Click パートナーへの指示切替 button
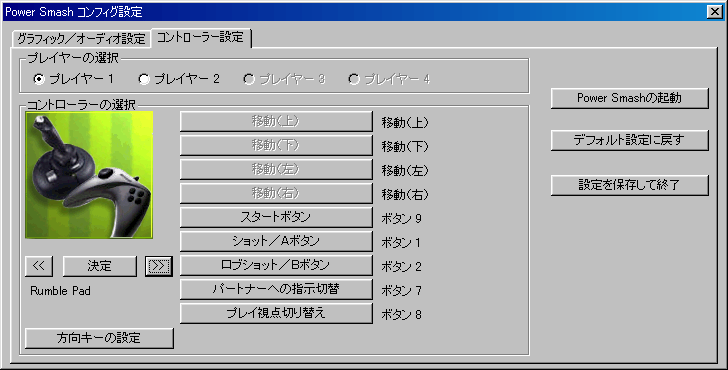Image resolution: width=728 pixels, height=370 pixels. pos(276,289)
